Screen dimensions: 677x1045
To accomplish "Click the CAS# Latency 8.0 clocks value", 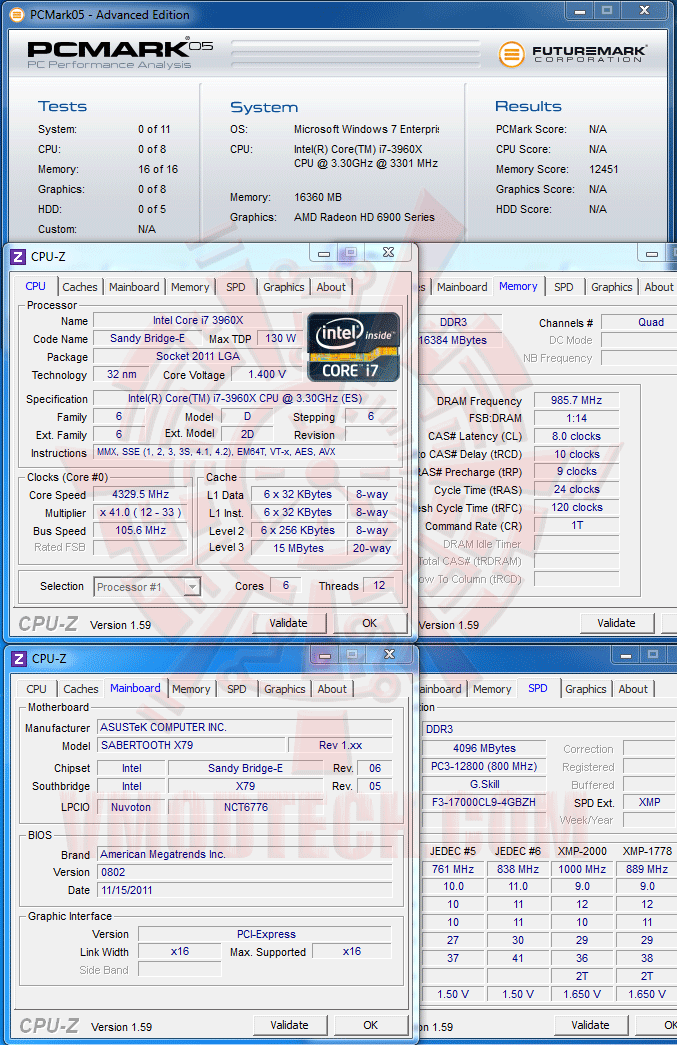I will click(576, 437).
